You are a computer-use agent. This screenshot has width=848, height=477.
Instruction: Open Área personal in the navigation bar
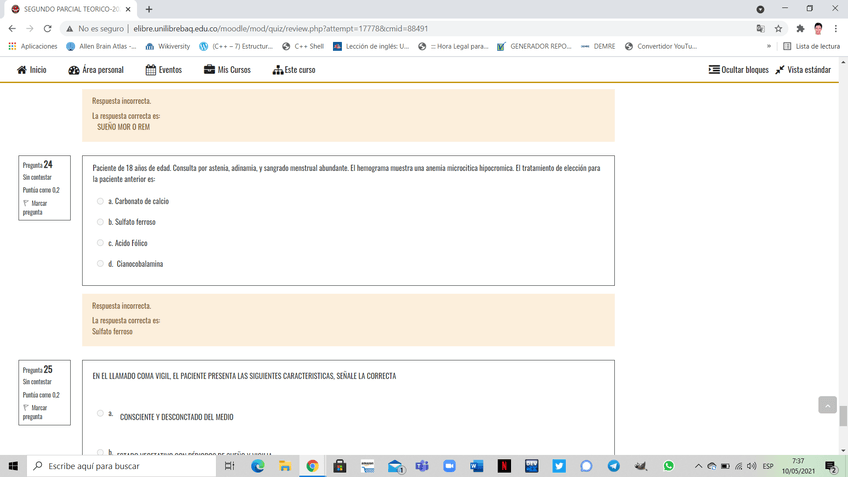[96, 70]
